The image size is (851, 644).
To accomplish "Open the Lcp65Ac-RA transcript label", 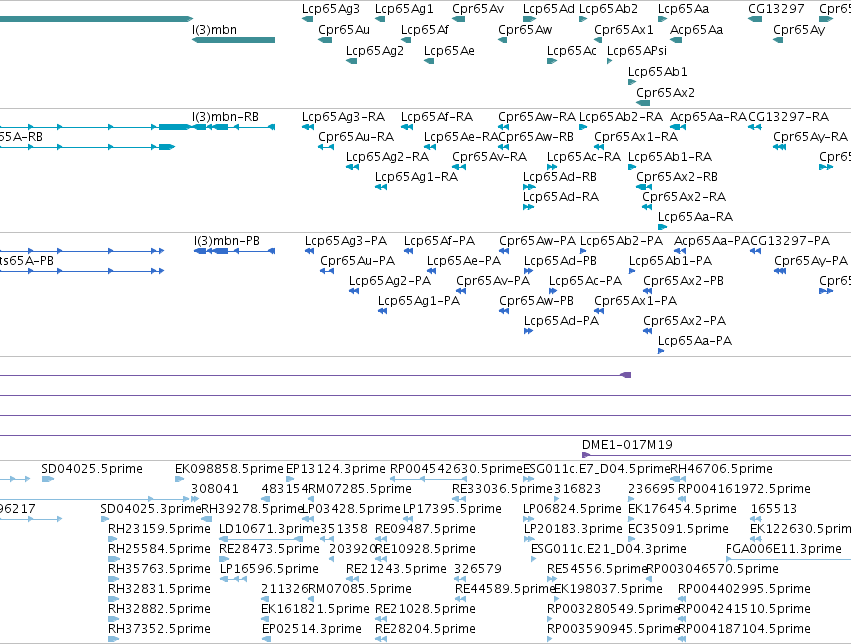I will tap(583, 157).
